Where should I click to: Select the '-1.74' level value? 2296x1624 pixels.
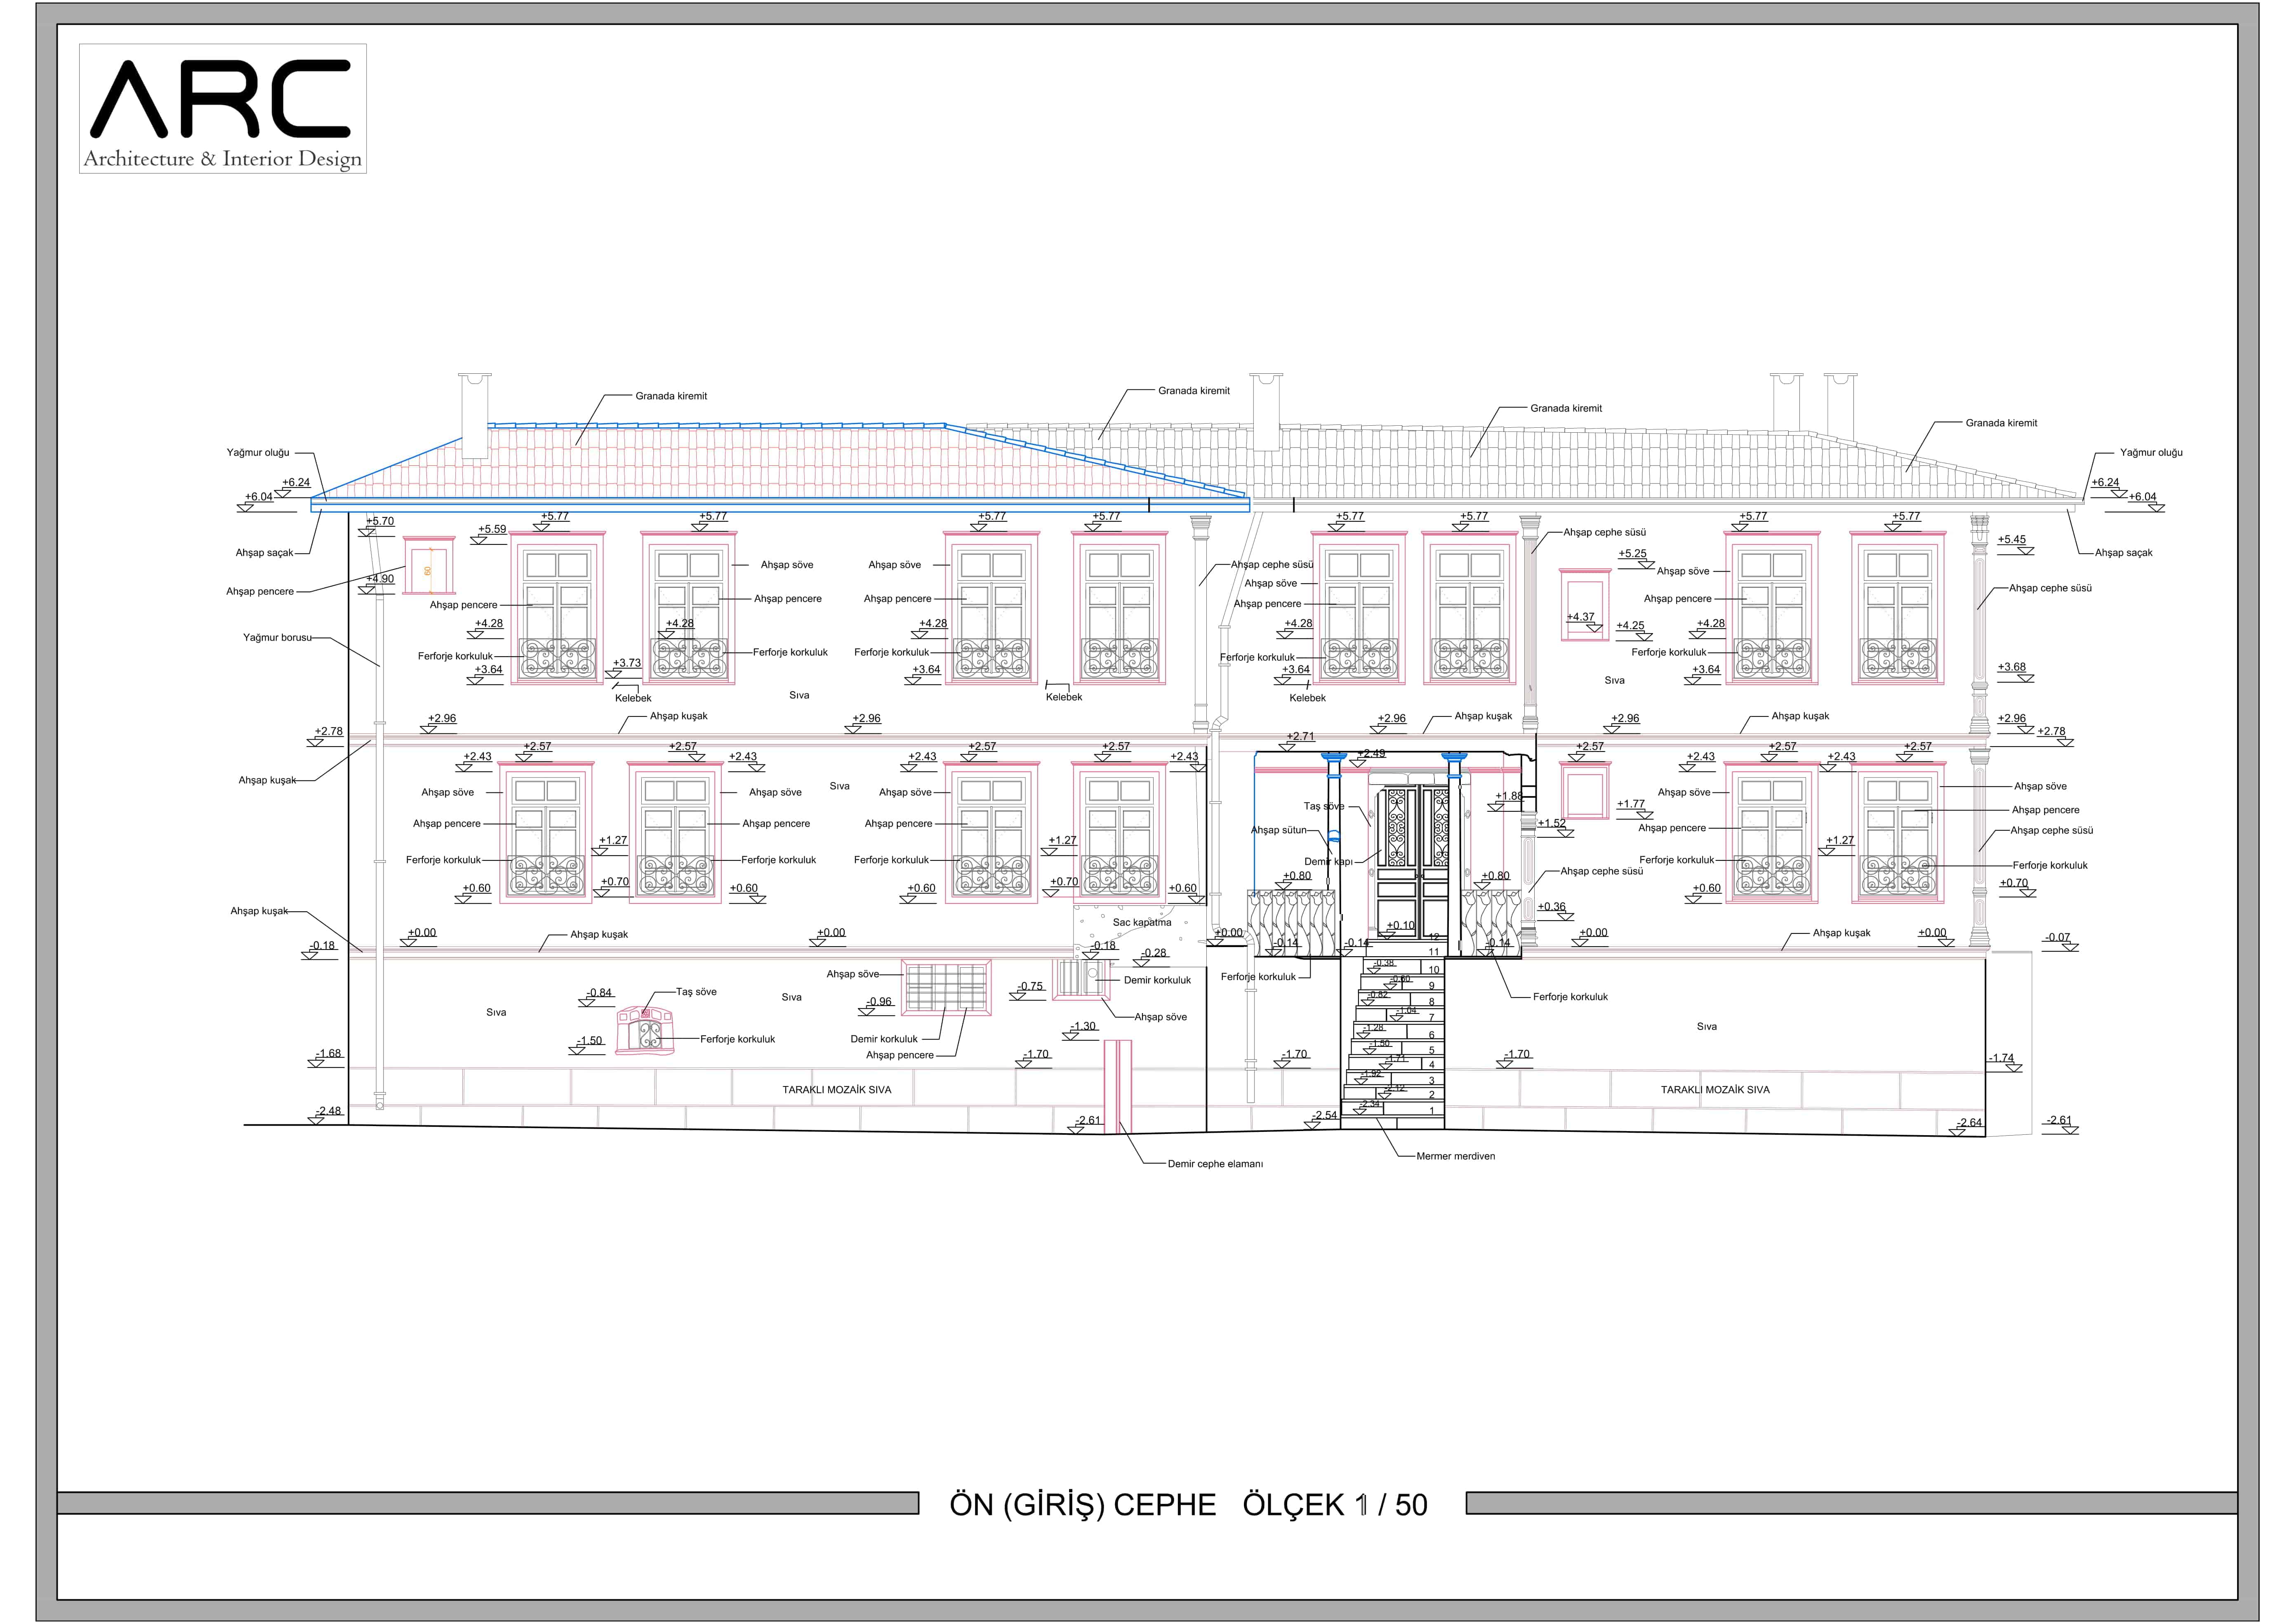[2001, 1058]
